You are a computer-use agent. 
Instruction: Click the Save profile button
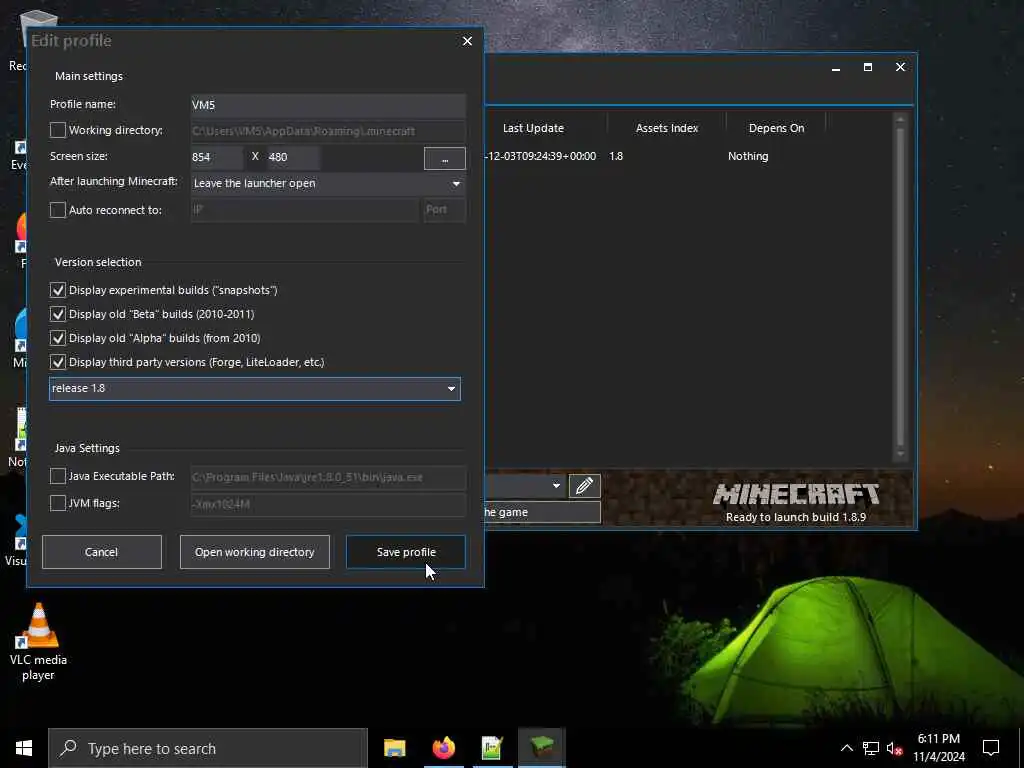click(406, 552)
